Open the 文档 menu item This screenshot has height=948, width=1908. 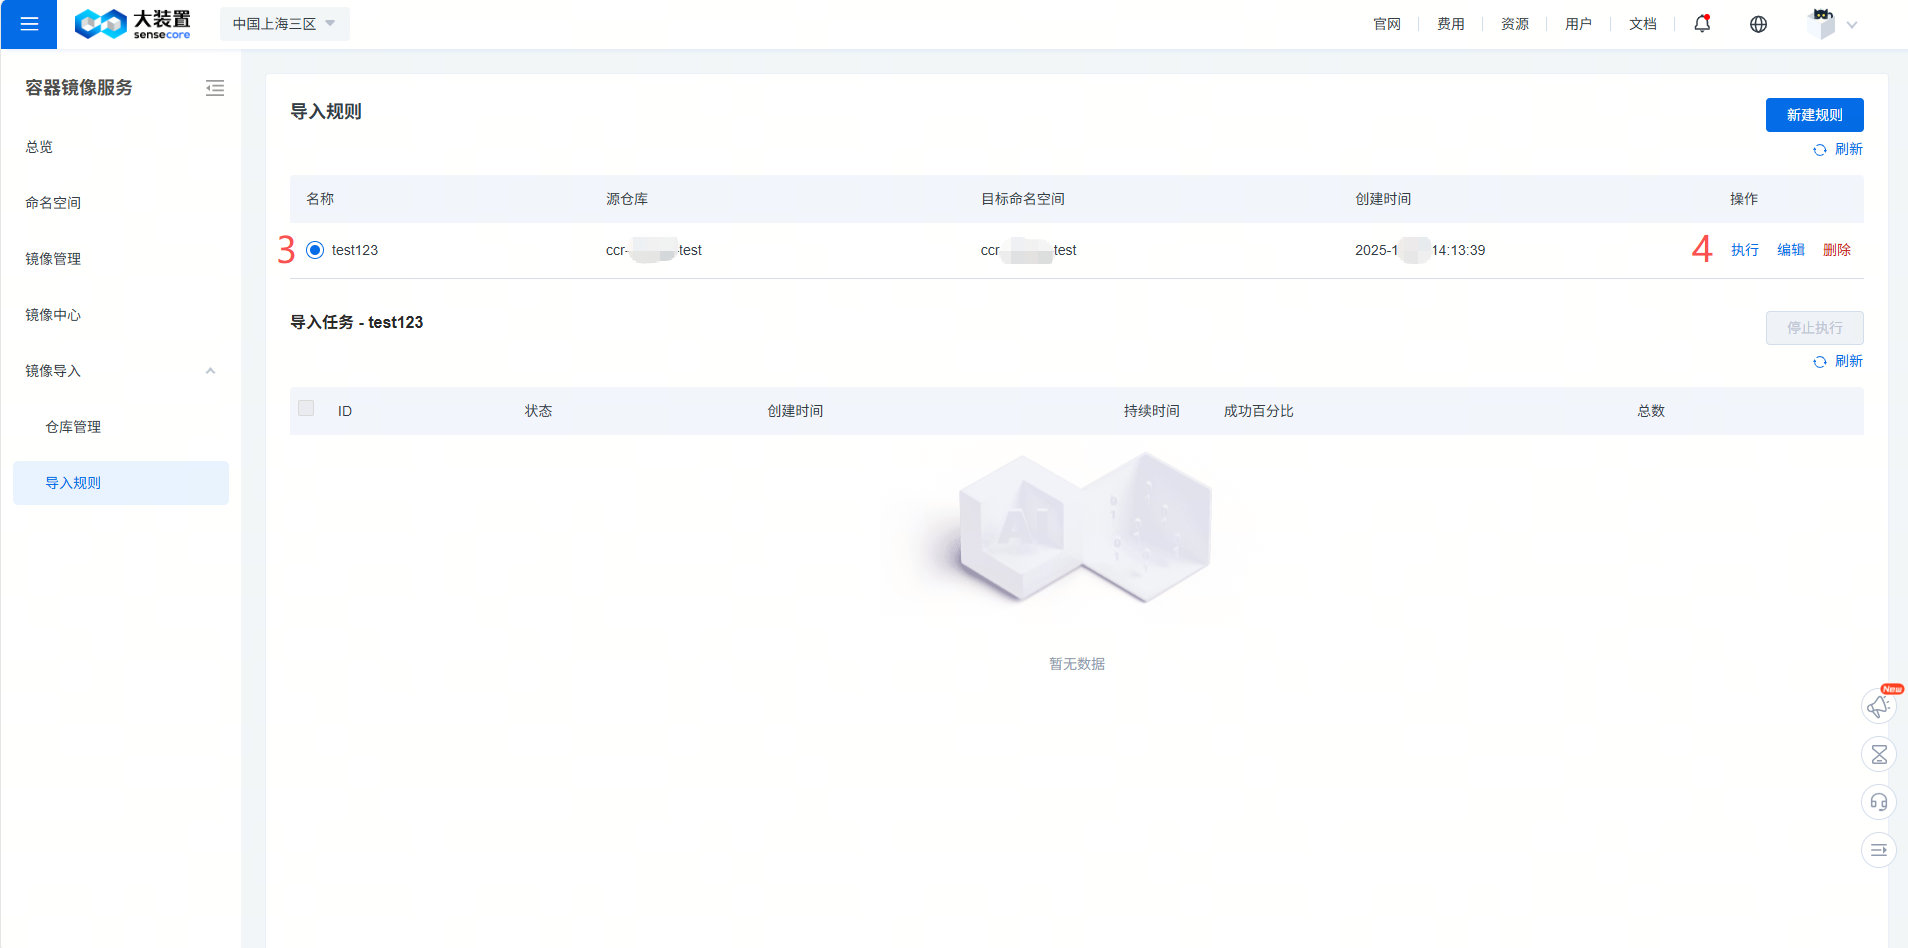[1641, 23]
